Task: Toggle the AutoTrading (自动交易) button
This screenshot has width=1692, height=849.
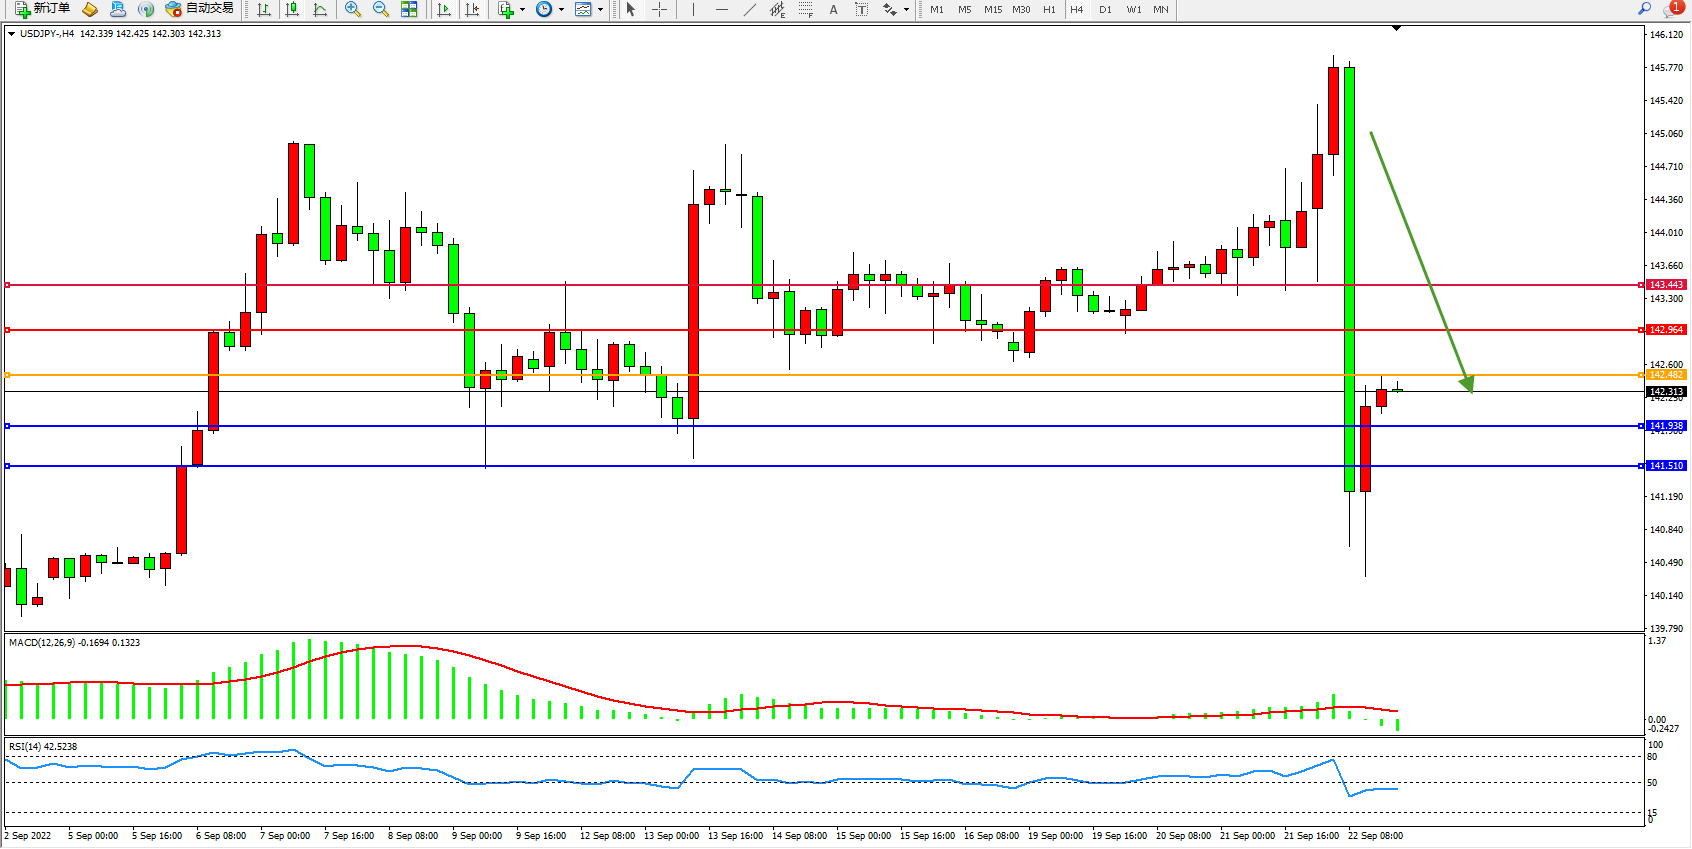Action: pyautogui.click(x=199, y=9)
